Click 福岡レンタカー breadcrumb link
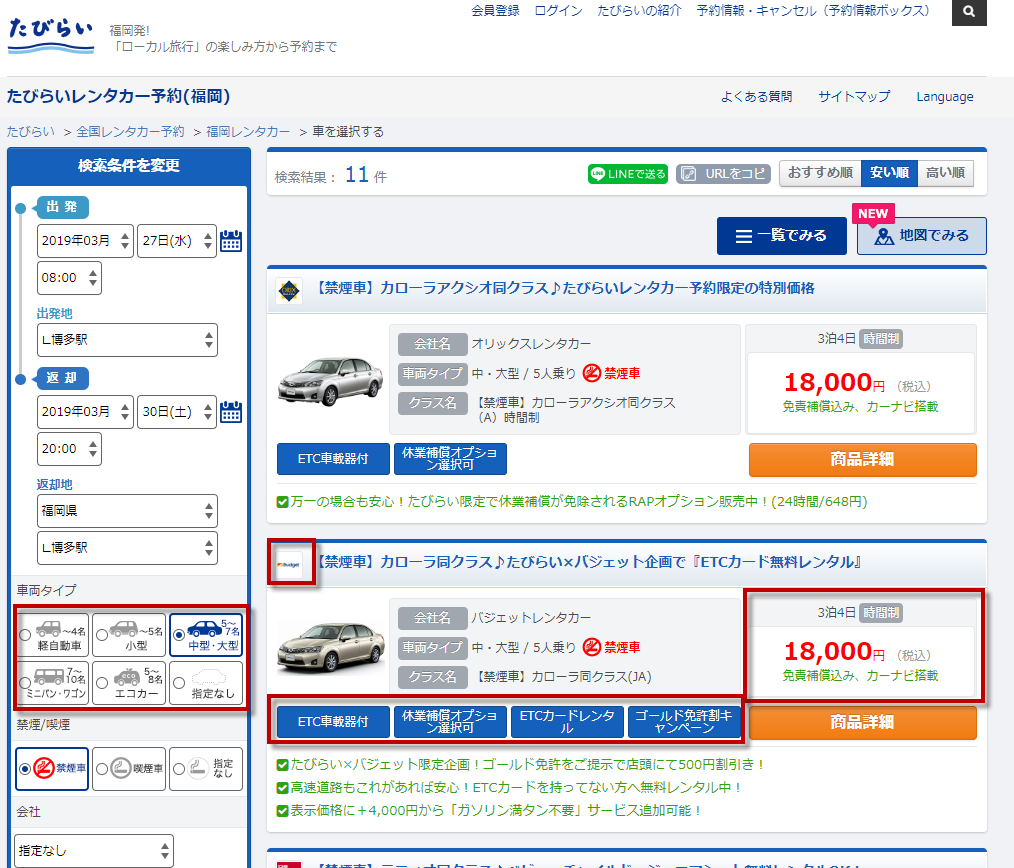Image resolution: width=1014 pixels, height=868 pixels. pyautogui.click(x=248, y=132)
